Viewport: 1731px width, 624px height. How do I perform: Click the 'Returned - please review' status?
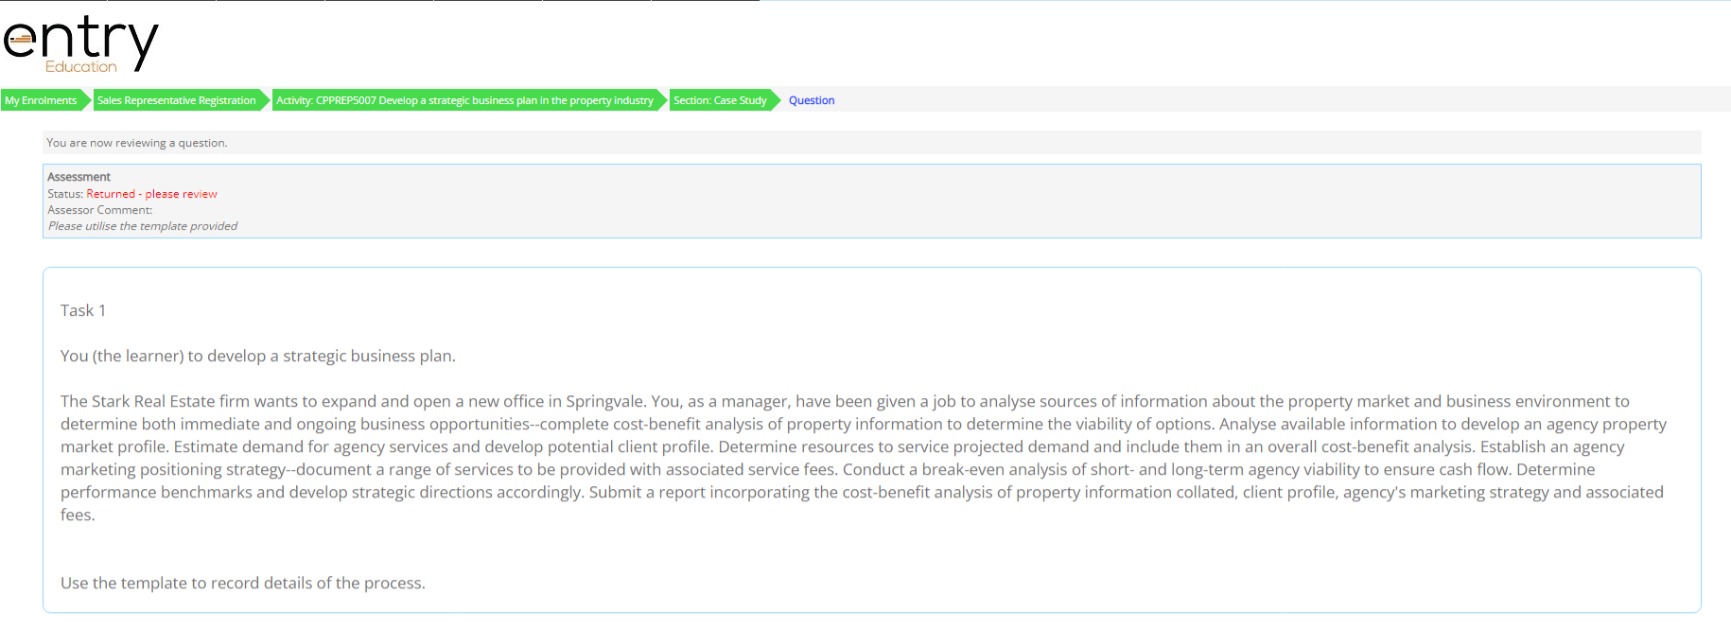[x=152, y=194]
